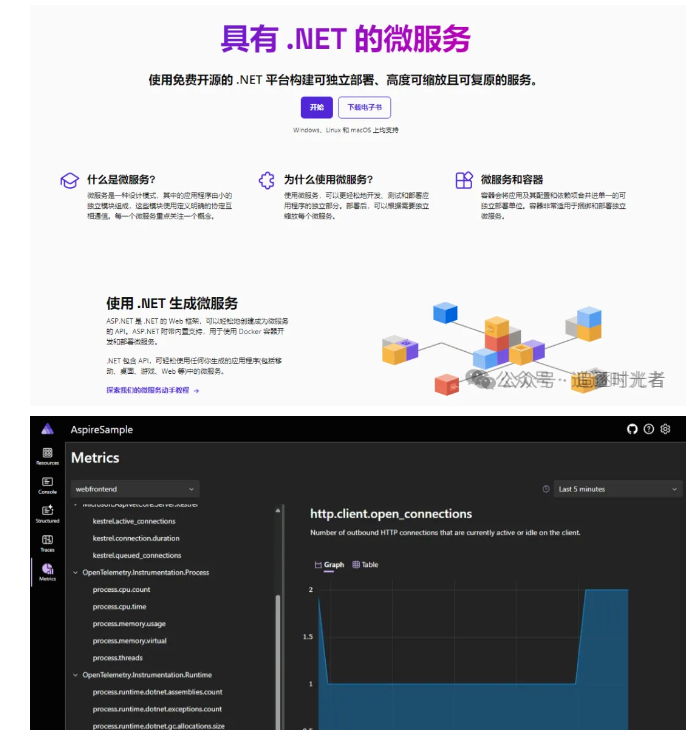Collapse the OpenTelemetry.Instrumentation.Runtime group
Viewport: 700px width, 730px height.
click(75, 675)
